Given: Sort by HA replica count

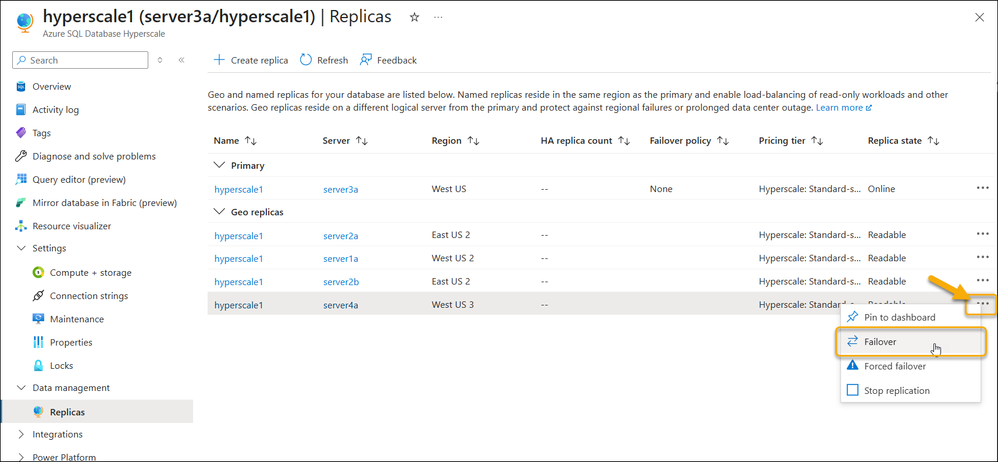Looking at the screenshot, I should point(585,141).
